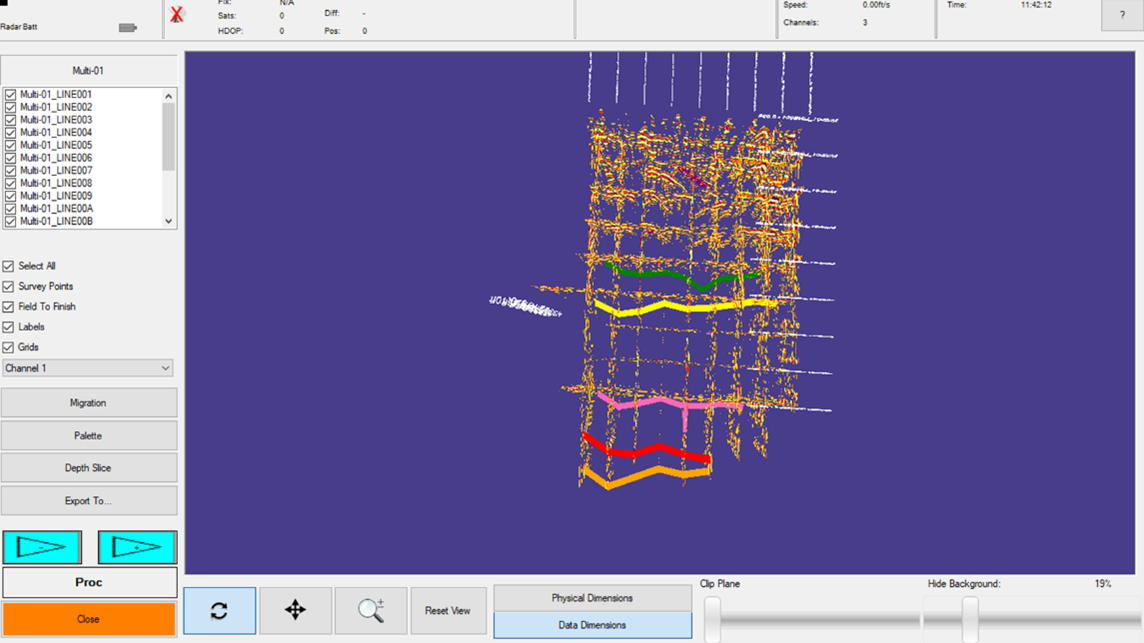Select the Data Dimensions option
Viewport: 1144px width, 643px height.
click(592, 625)
